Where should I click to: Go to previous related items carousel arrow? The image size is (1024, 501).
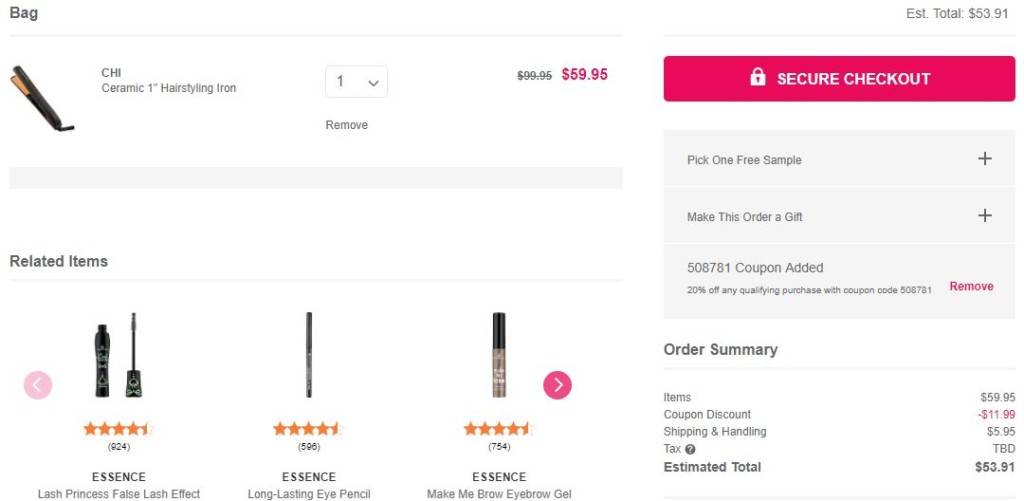pyautogui.click(x=38, y=385)
